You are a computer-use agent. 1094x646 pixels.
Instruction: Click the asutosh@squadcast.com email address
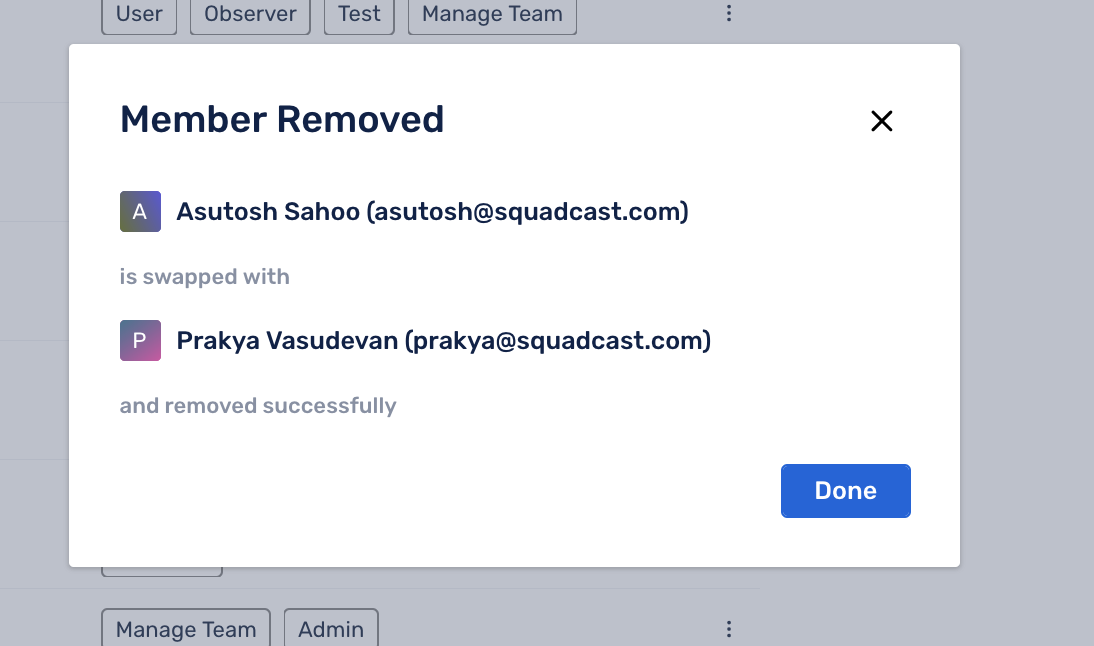tap(527, 212)
